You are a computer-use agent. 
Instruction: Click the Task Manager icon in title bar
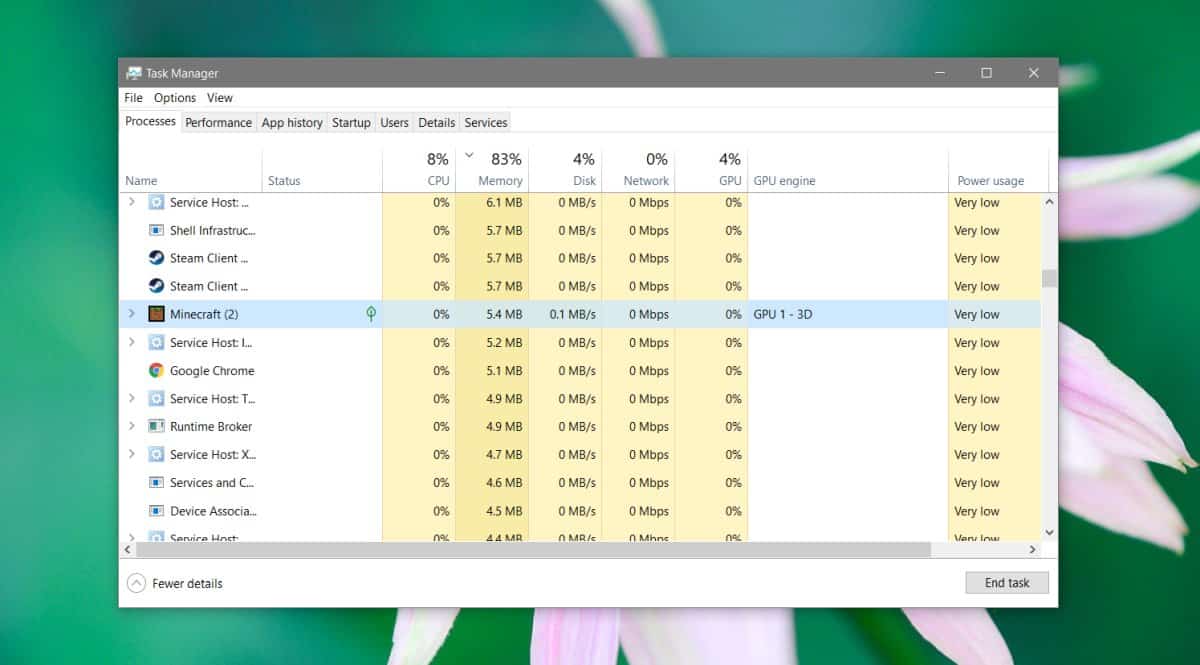134,72
